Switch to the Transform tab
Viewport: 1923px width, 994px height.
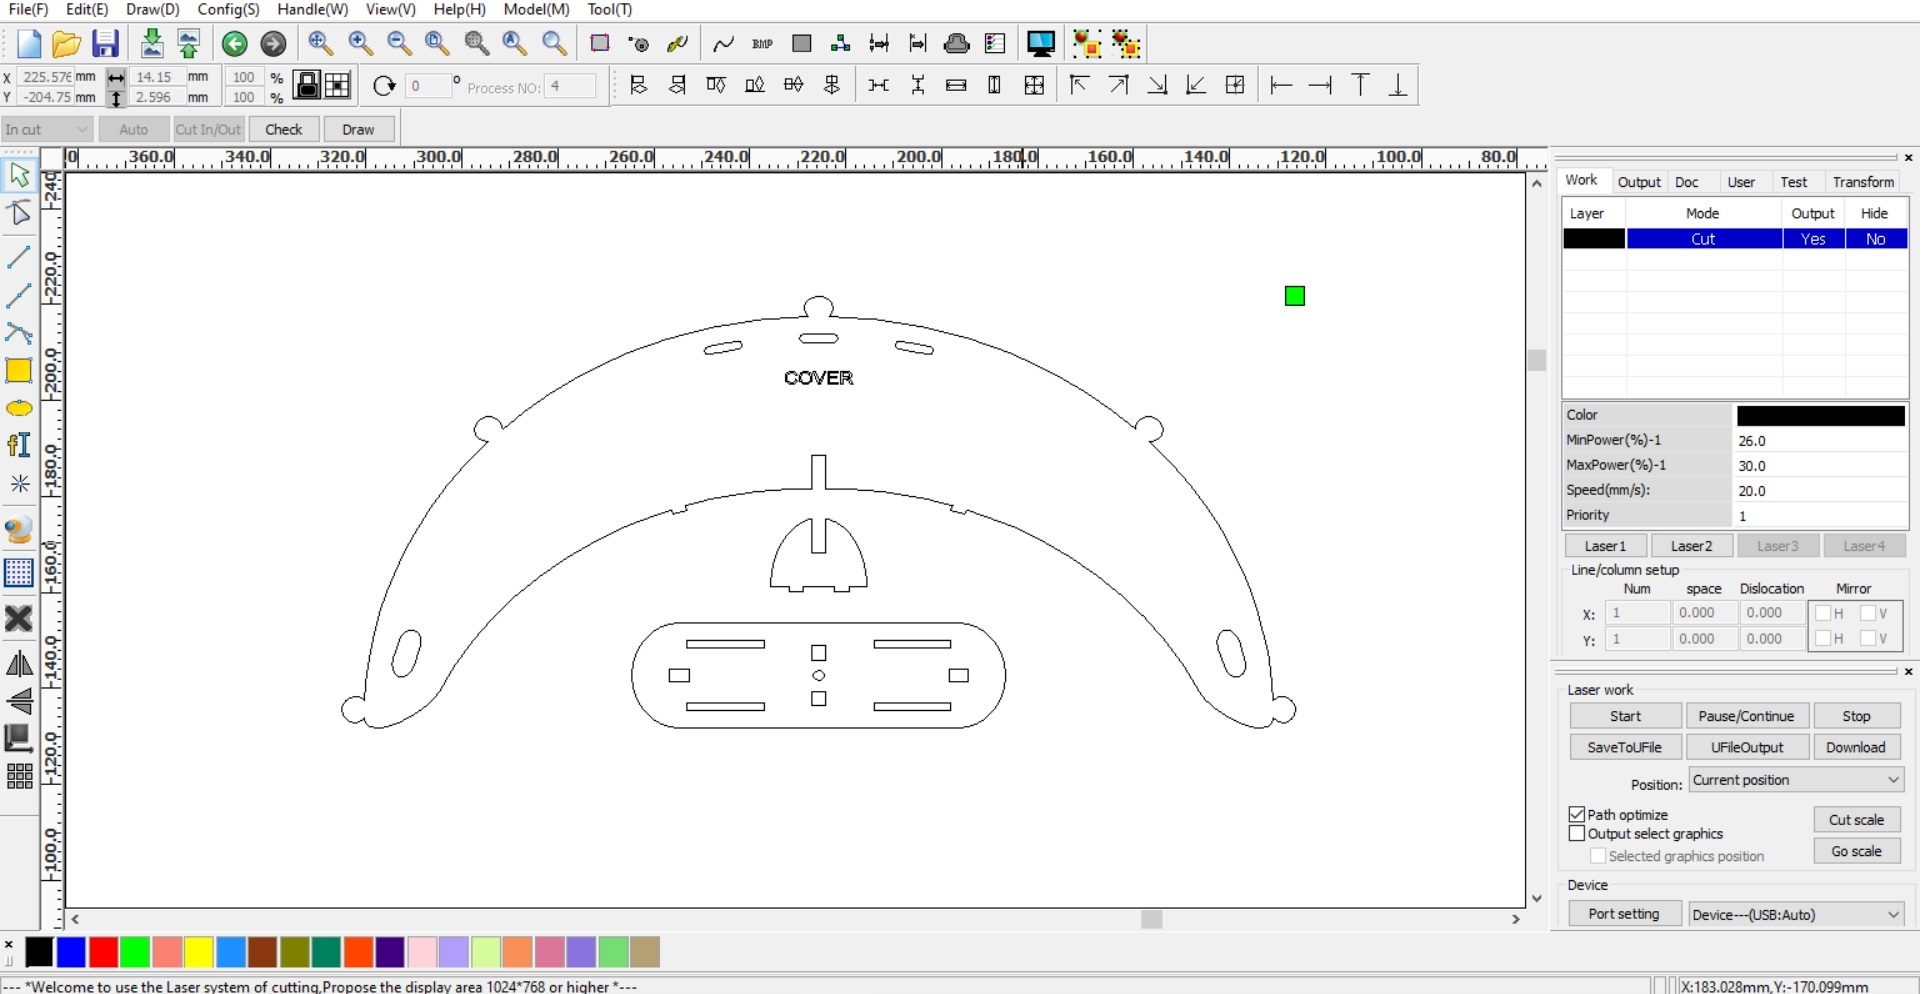tap(1863, 182)
